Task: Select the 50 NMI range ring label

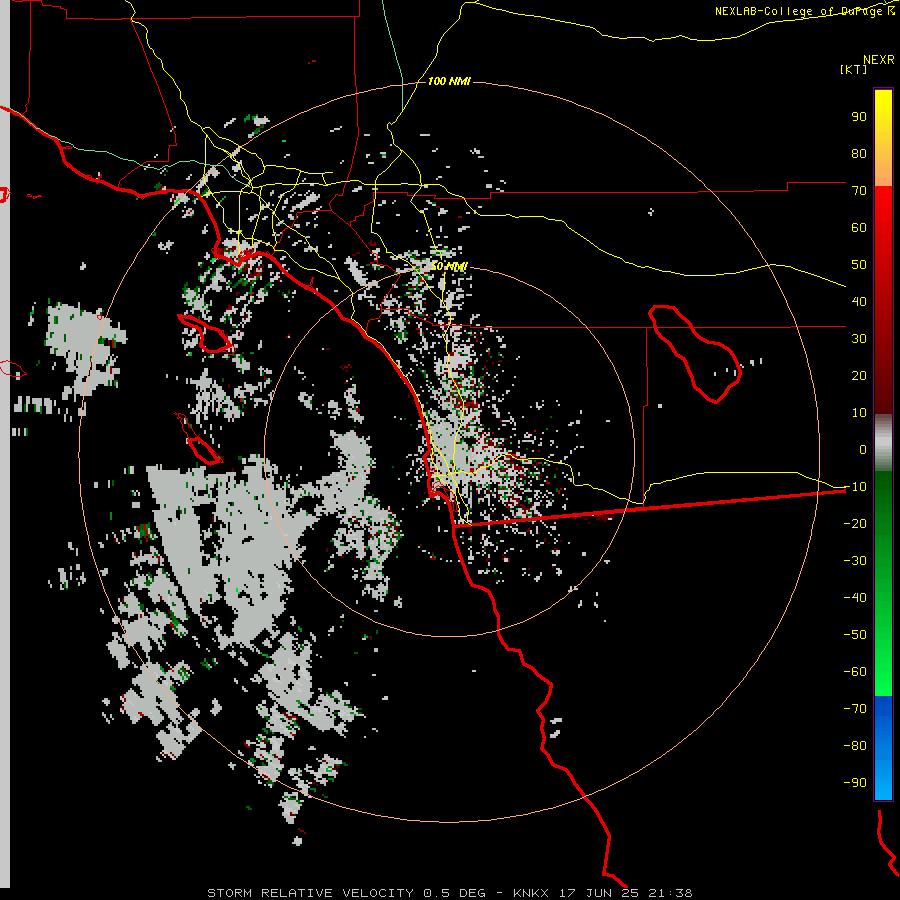Action: click(449, 266)
